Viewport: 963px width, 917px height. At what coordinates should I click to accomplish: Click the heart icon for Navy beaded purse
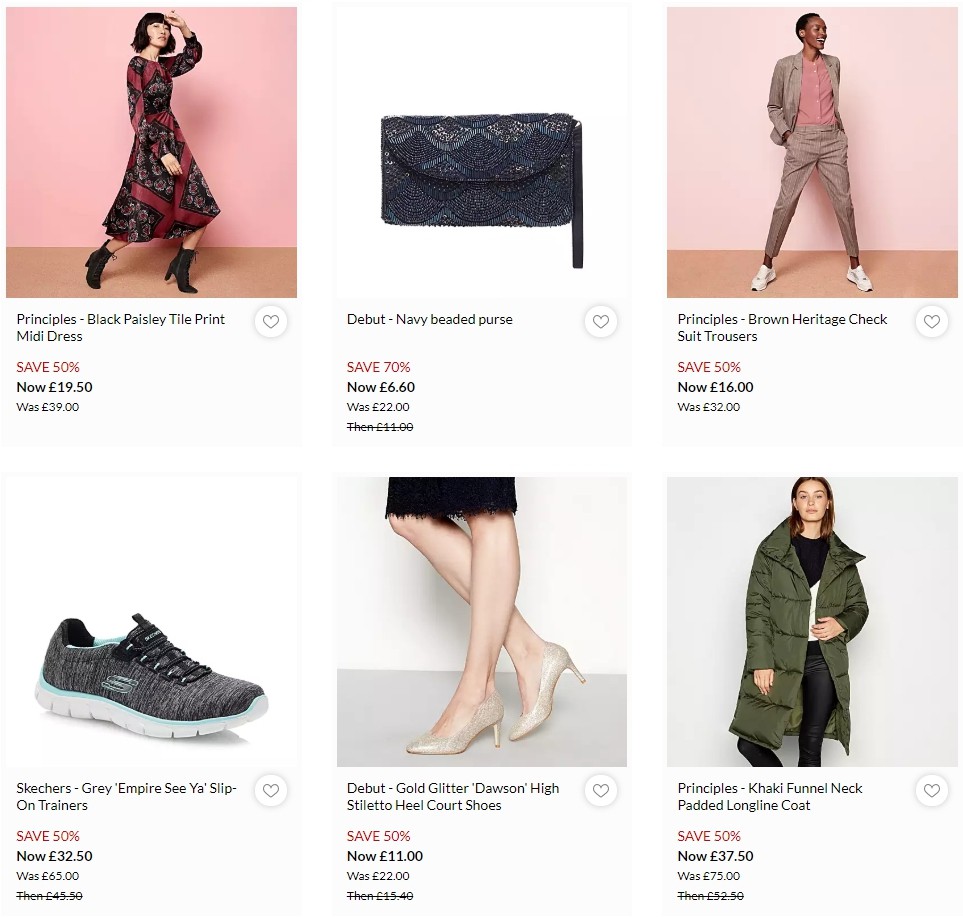601,322
